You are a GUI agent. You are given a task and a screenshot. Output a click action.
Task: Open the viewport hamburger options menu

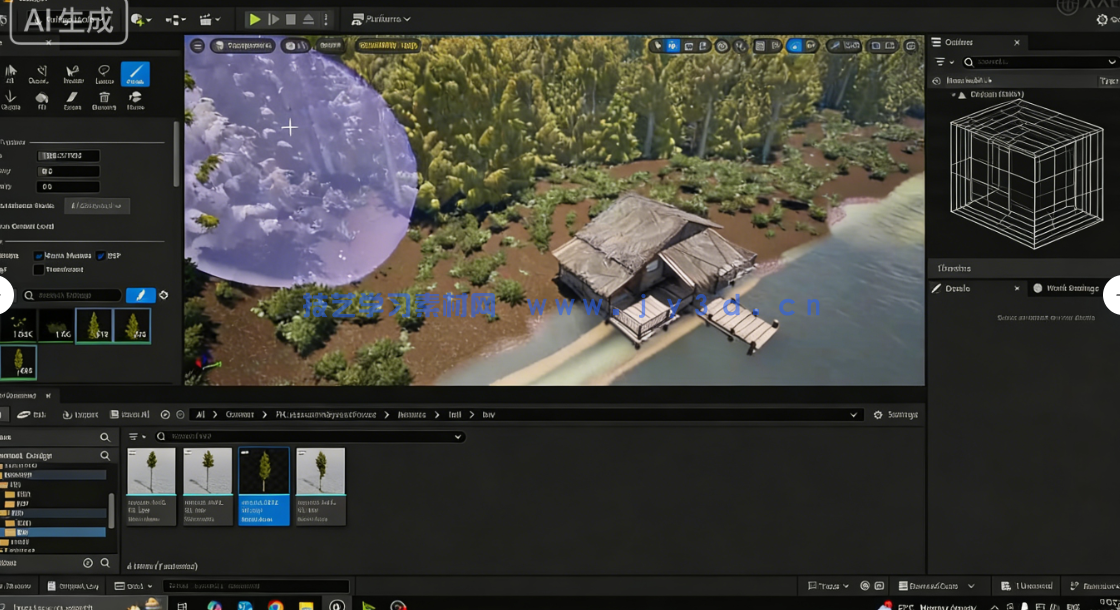pos(197,45)
